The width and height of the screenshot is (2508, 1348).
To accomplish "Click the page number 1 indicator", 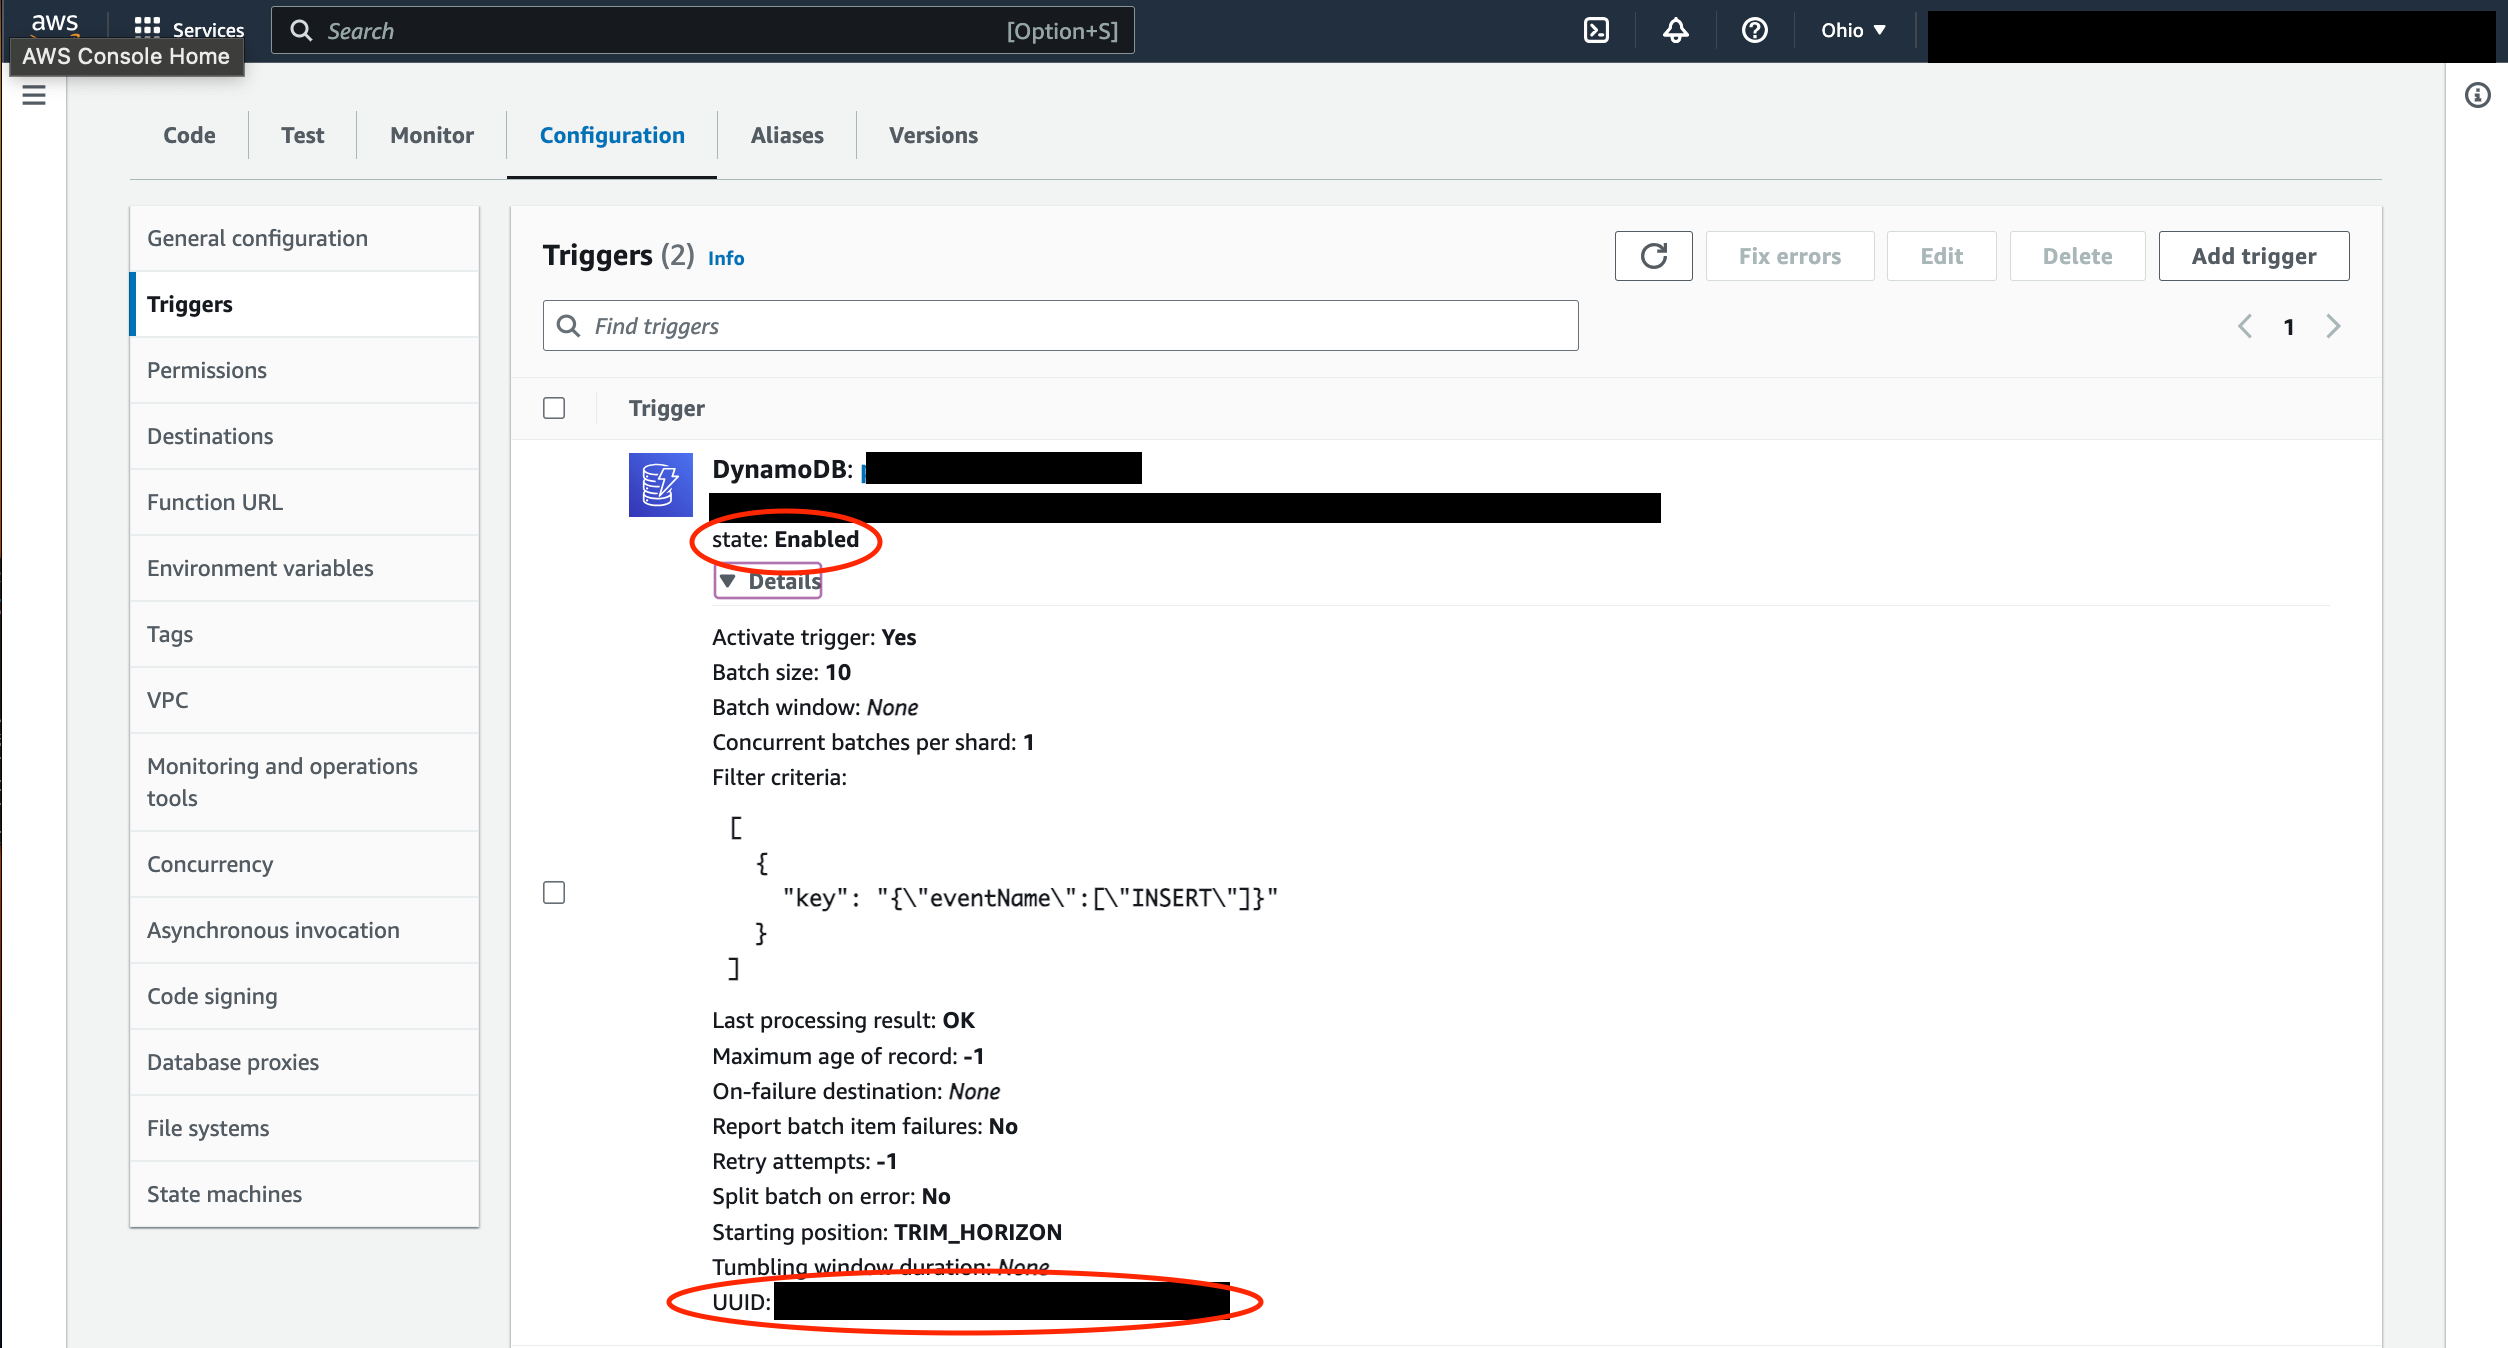I will (x=2289, y=327).
